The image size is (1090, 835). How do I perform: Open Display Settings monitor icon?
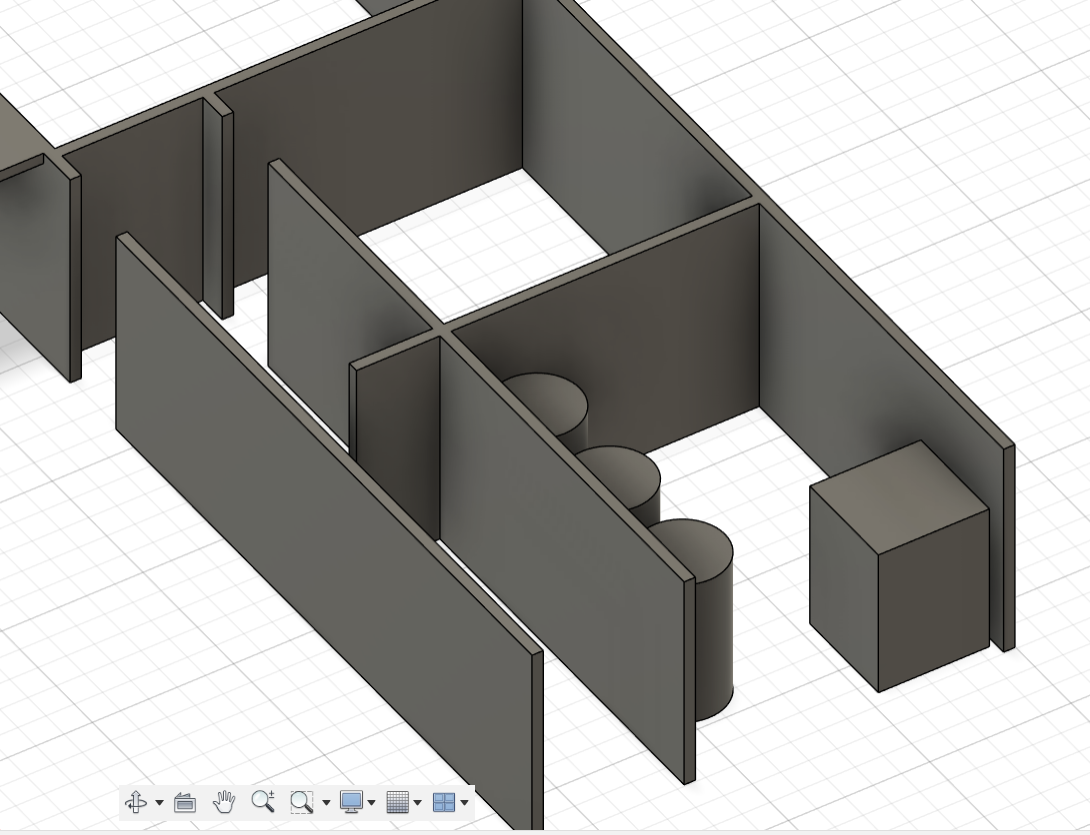(351, 802)
